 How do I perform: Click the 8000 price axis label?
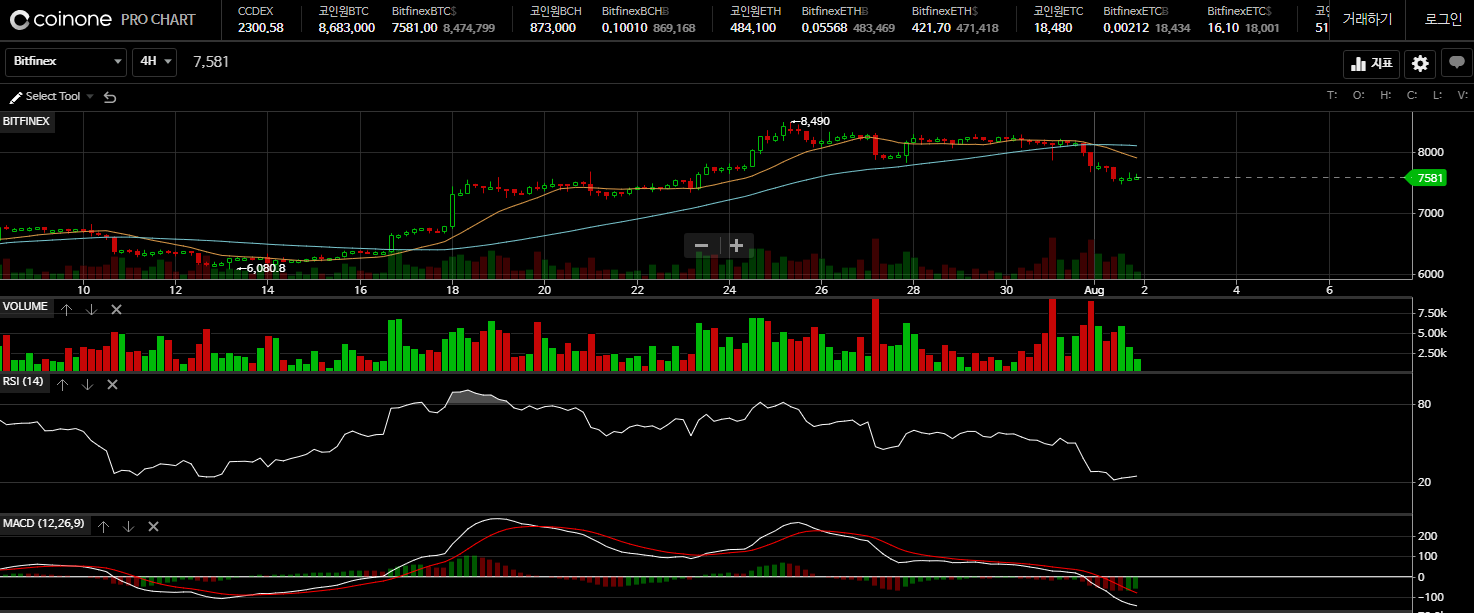(x=1431, y=152)
